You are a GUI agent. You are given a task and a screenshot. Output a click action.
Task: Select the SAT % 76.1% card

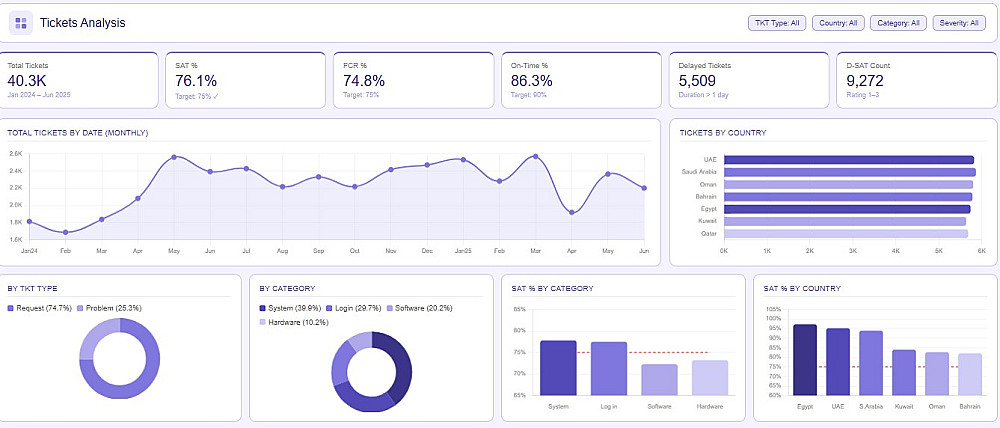pyautogui.click(x=246, y=80)
